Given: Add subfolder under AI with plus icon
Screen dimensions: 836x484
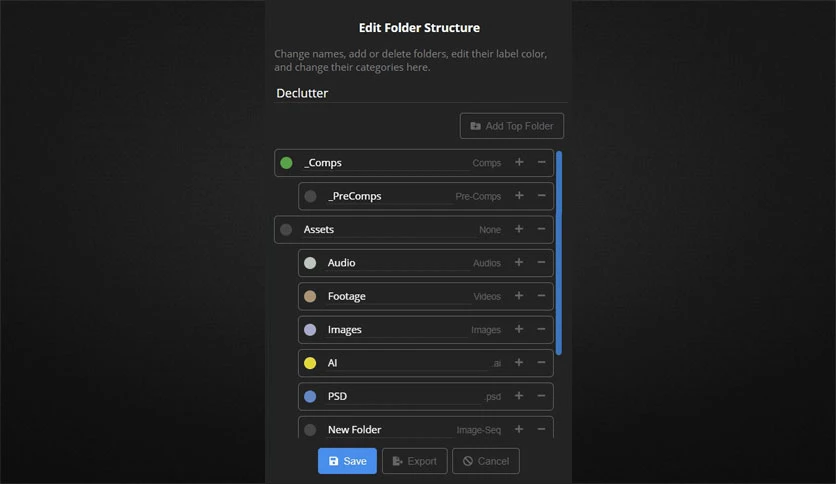Looking at the screenshot, I should 519,362.
